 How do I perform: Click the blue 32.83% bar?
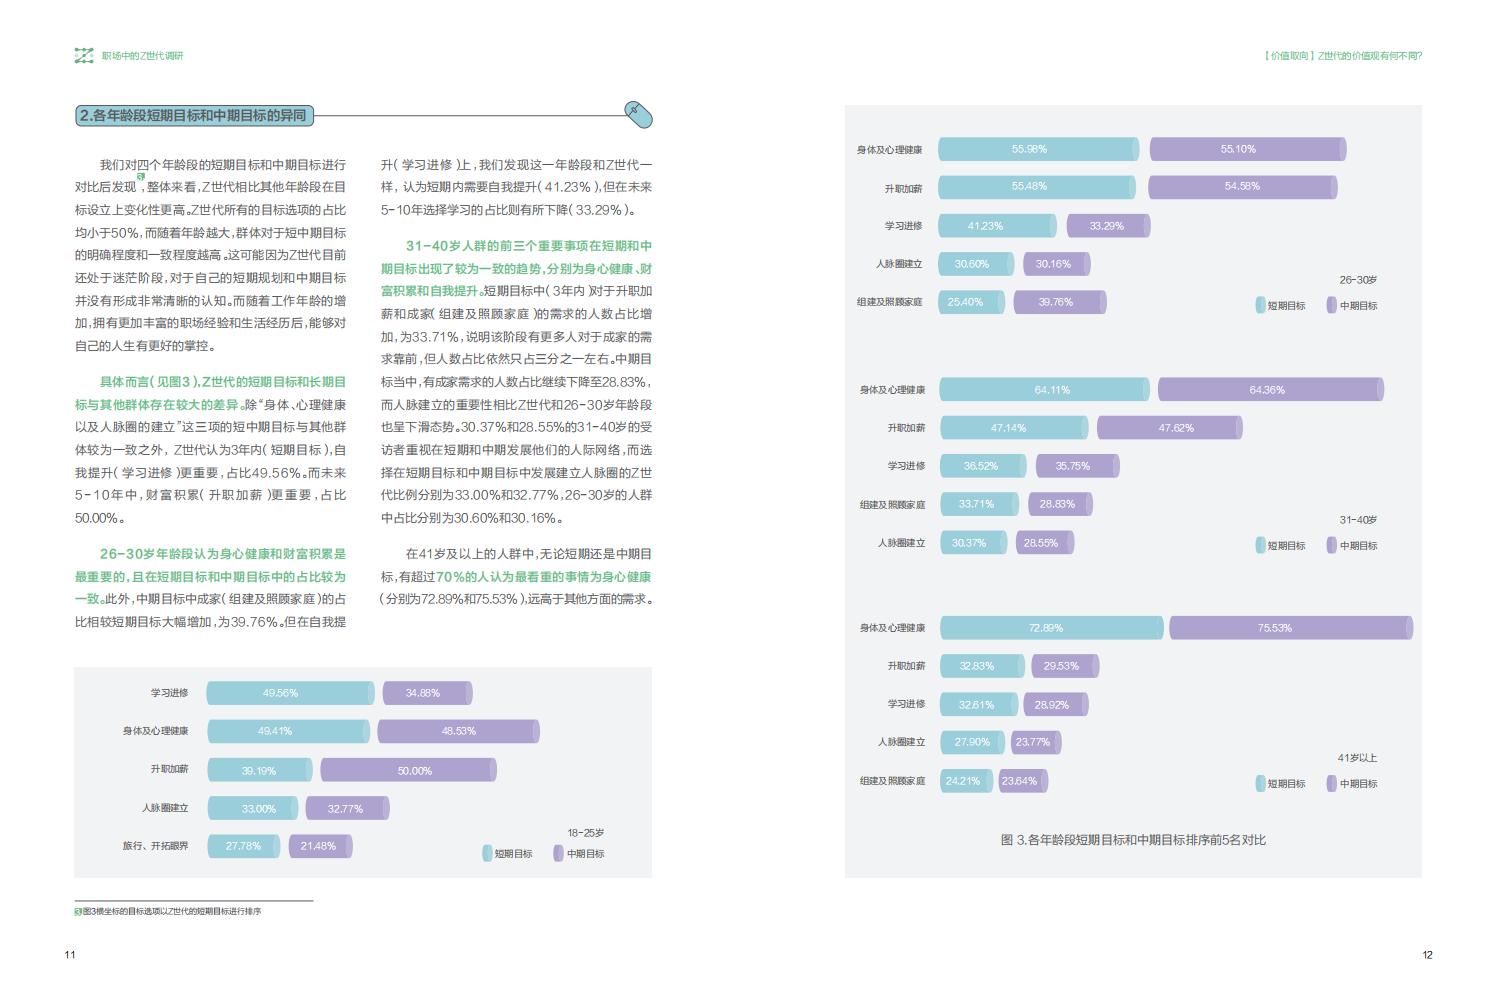(x=982, y=666)
